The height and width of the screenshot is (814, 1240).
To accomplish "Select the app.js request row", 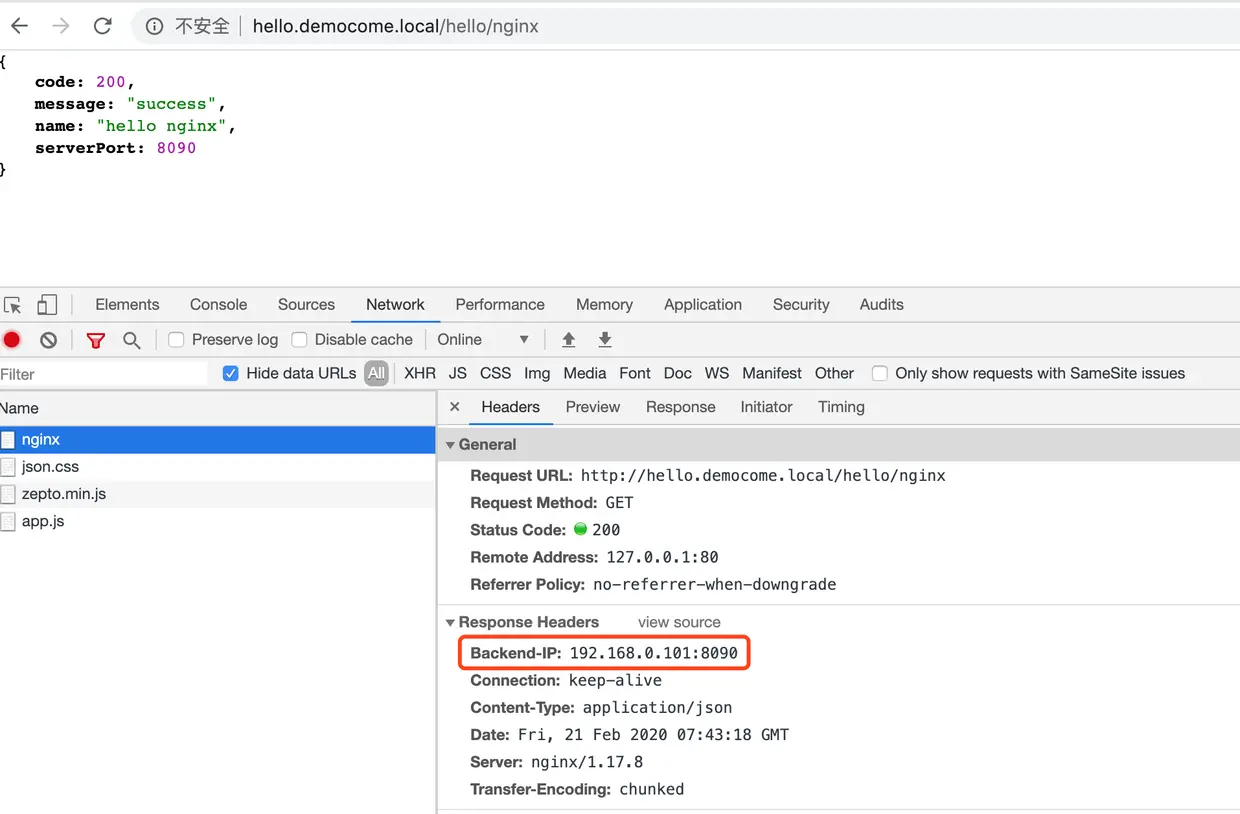I will point(217,521).
